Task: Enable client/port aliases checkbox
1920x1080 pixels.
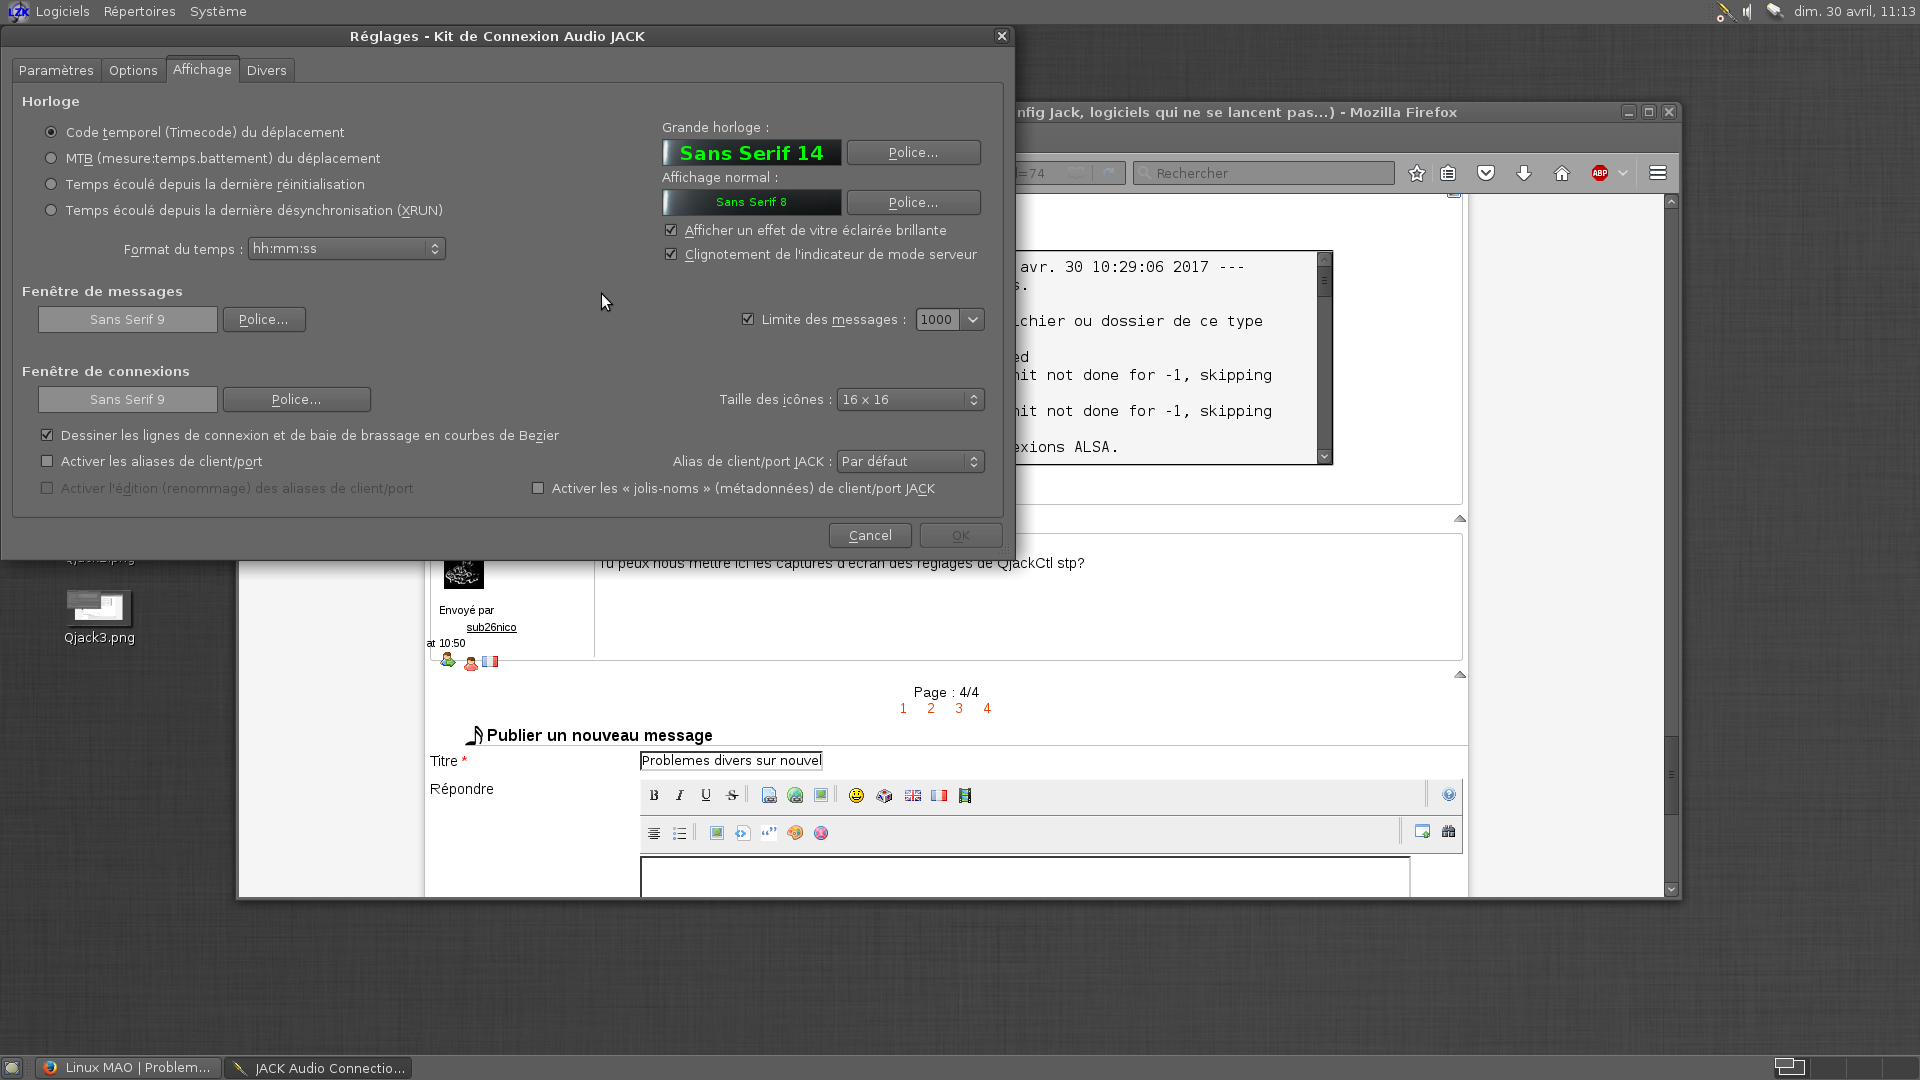Action: click(47, 462)
